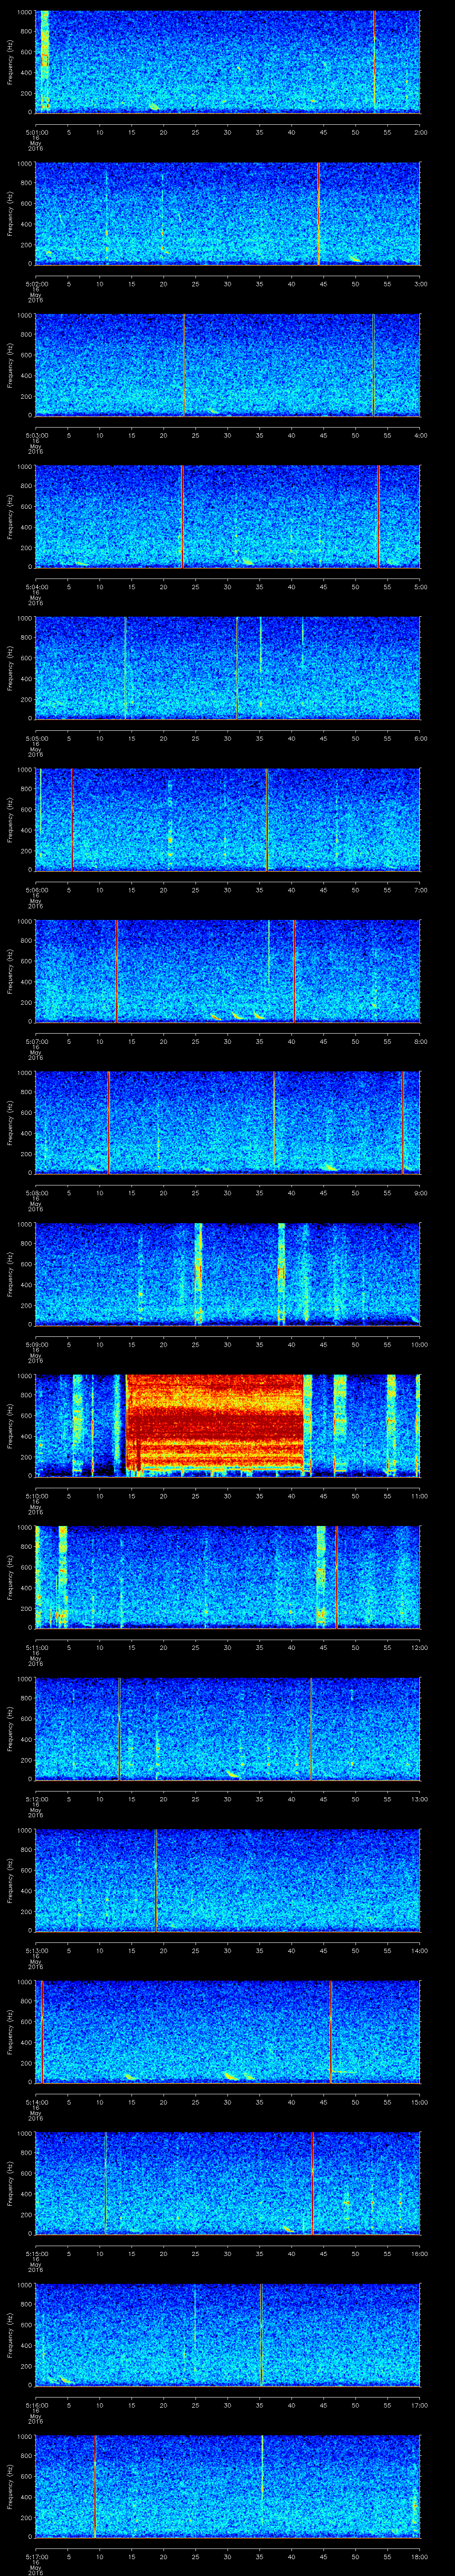Click the '11:00' end-of-axis label
This screenshot has height=2576, width=455.
419,1496
